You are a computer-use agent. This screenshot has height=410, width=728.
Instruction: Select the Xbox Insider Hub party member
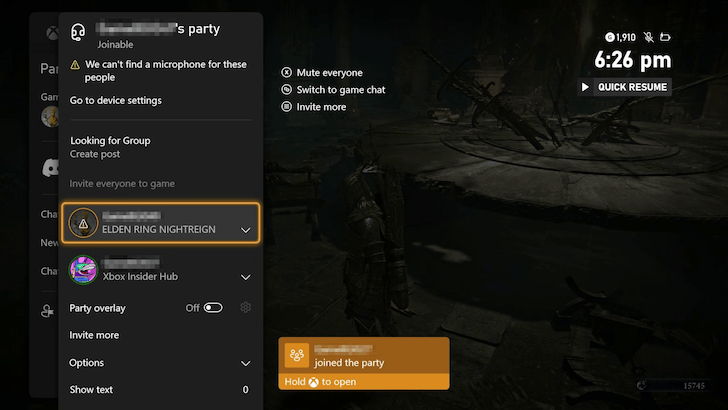(x=161, y=270)
